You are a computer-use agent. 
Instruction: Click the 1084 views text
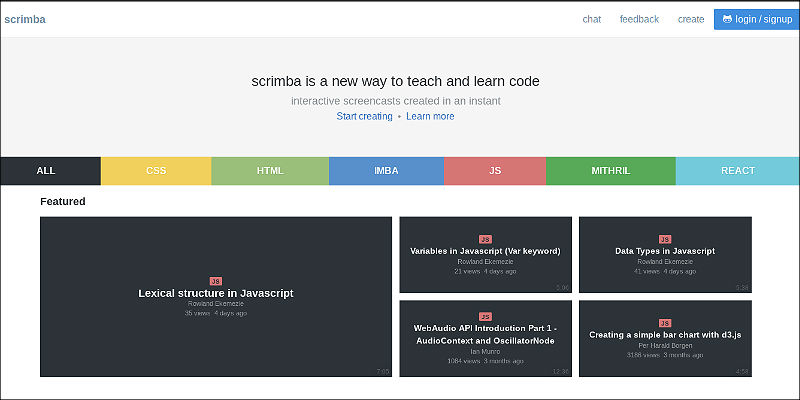[x=464, y=361]
